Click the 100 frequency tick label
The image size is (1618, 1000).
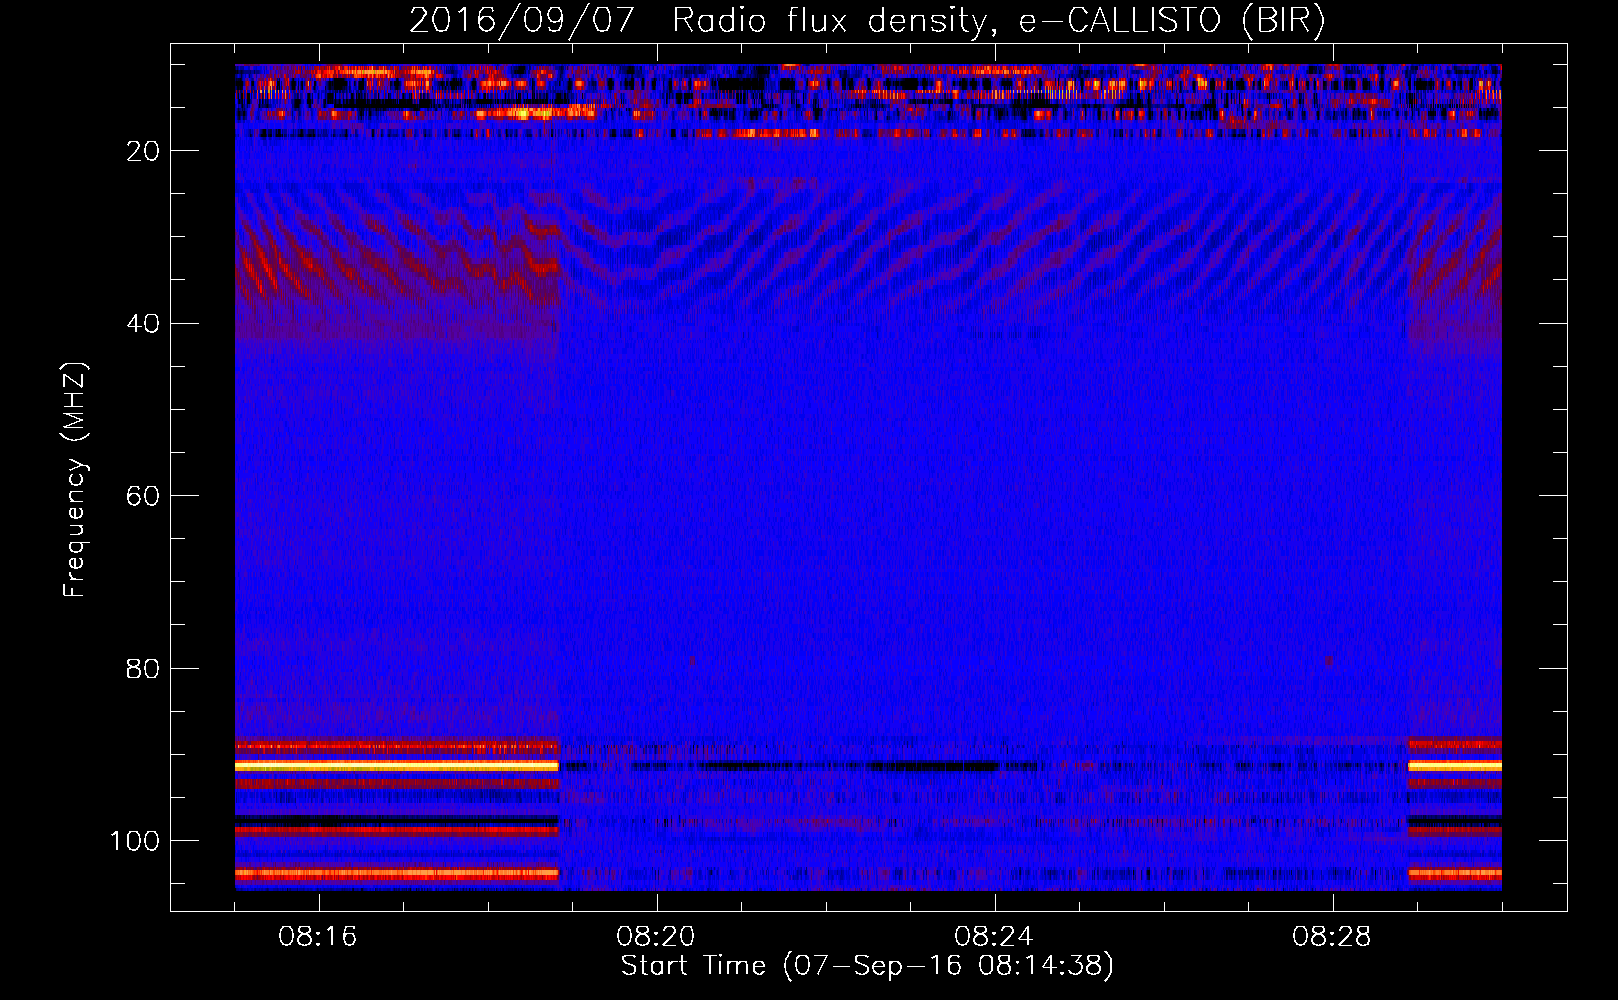tap(135, 841)
